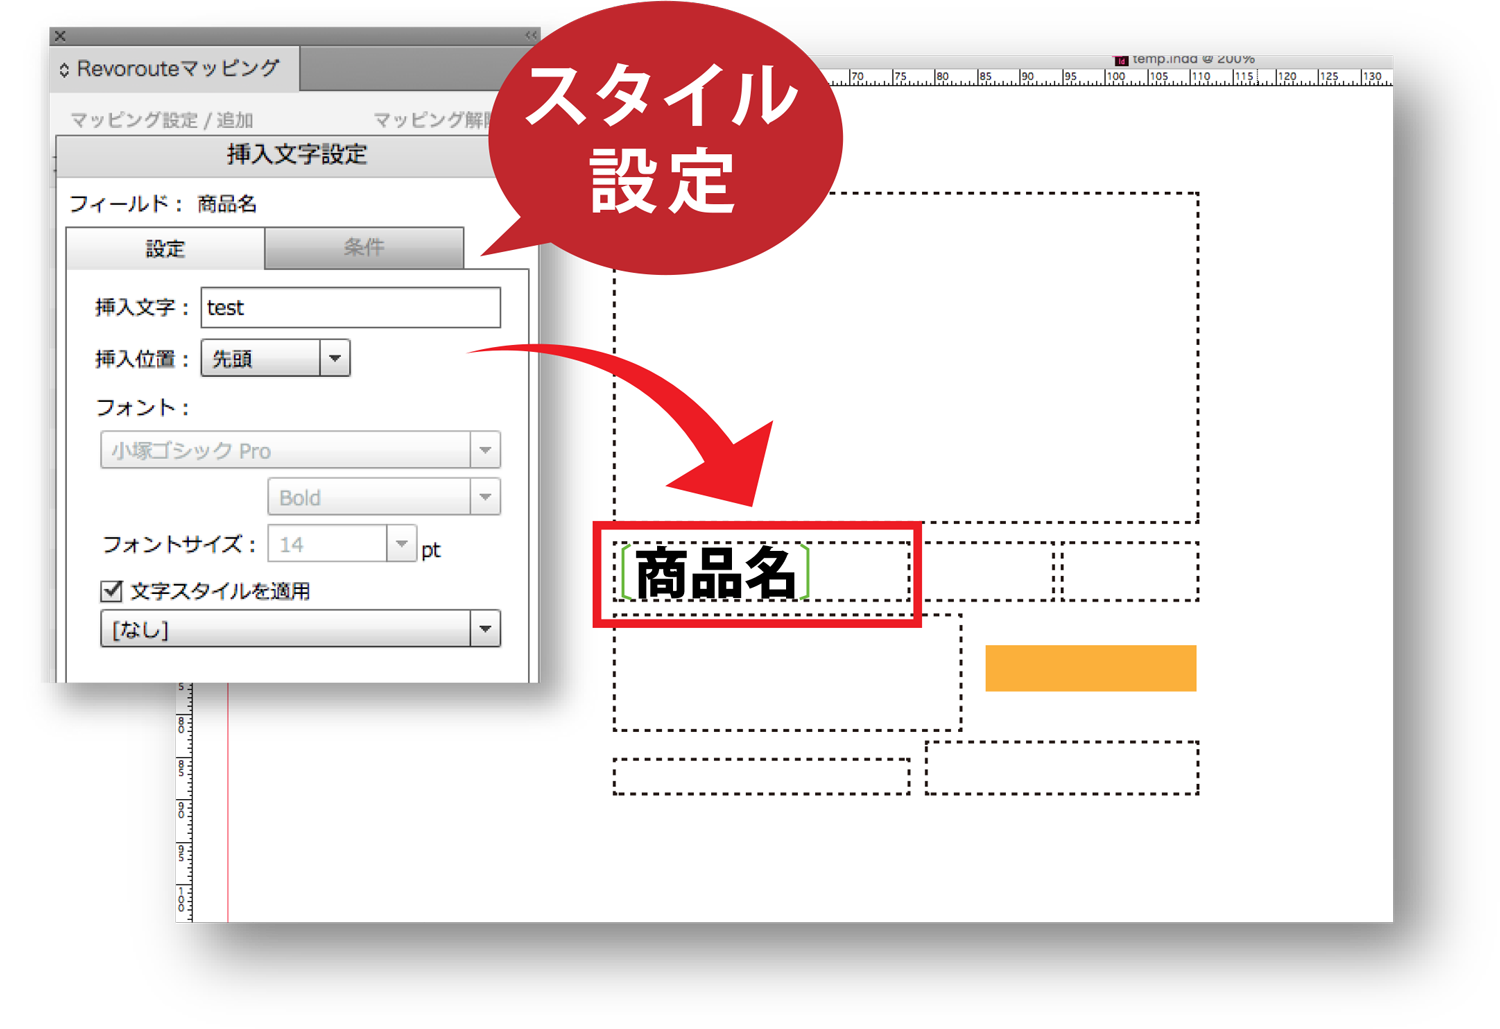Screen dimensions: 1500x1029
Task: Open the font family dropdown 小塚ゴシック Pro
Action: (x=300, y=450)
